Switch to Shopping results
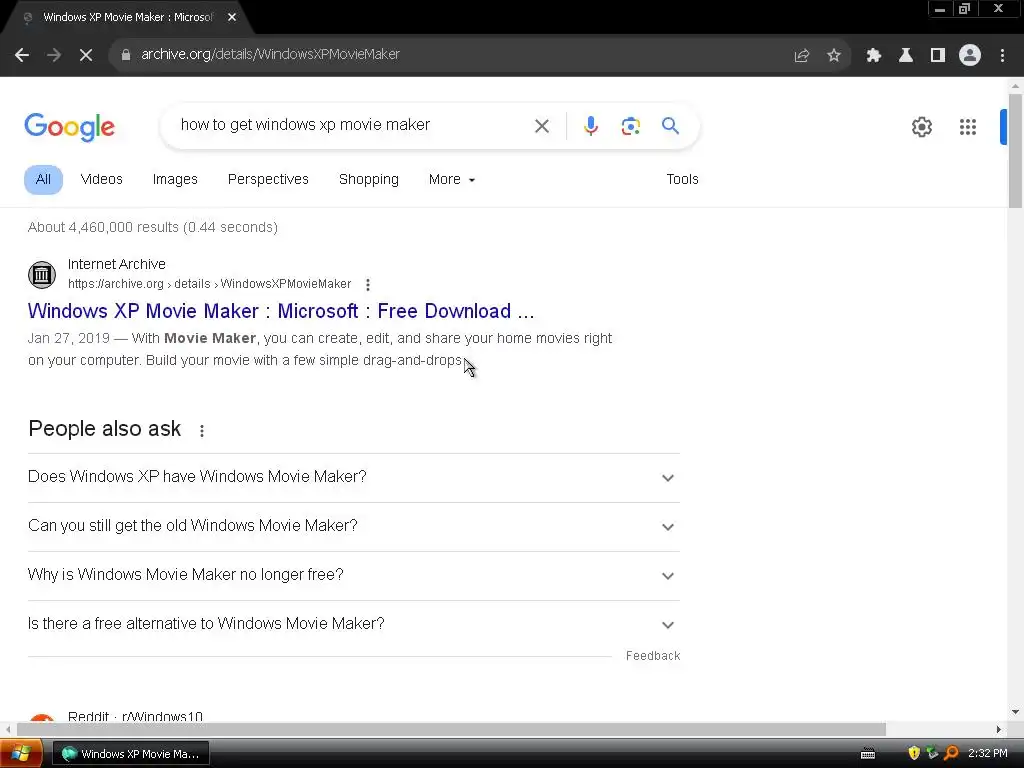The width and height of the screenshot is (1024, 768). pos(368,180)
